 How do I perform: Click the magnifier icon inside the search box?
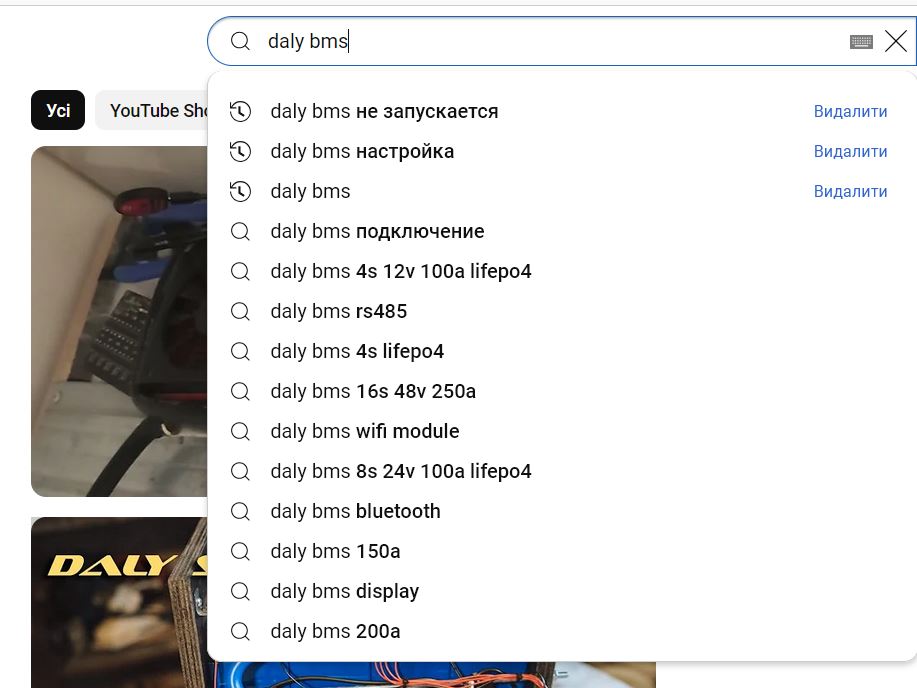coord(240,41)
